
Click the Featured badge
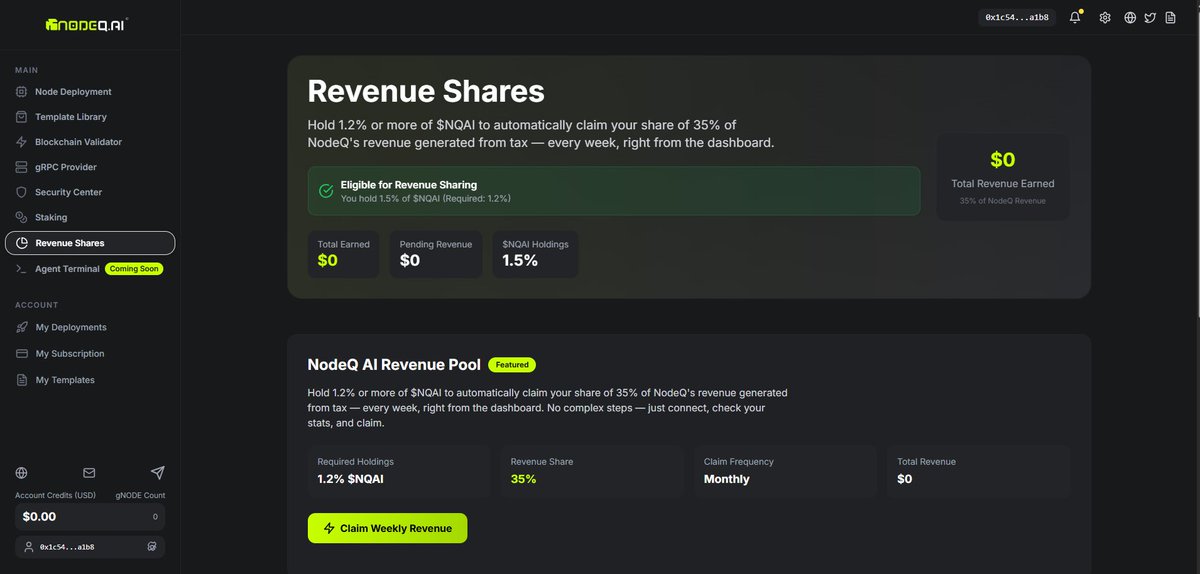(x=512, y=365)
